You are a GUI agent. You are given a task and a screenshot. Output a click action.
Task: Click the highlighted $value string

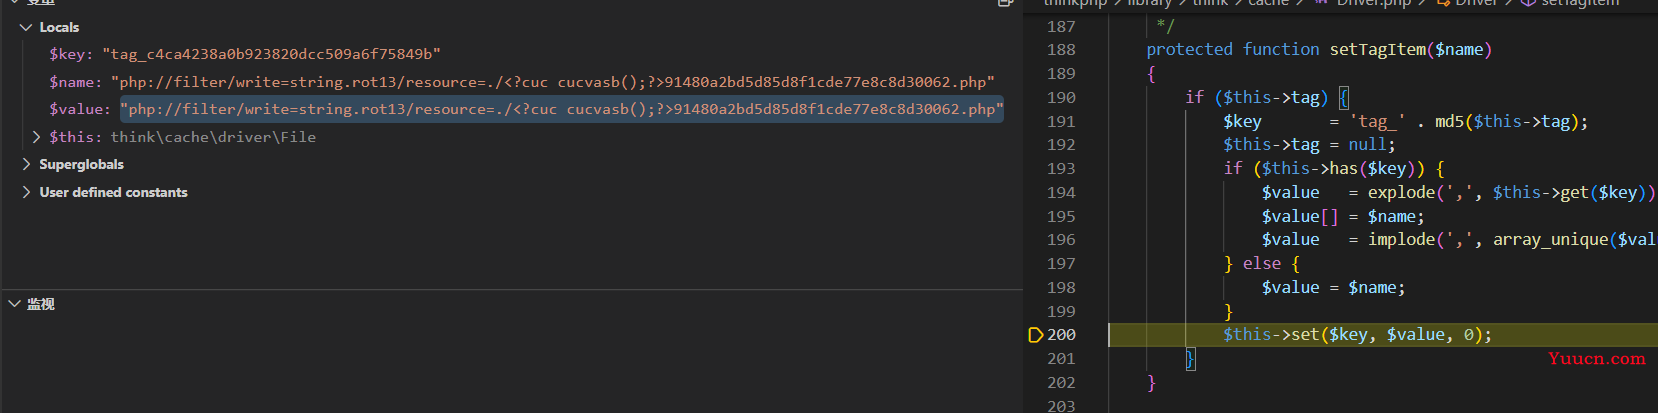tap(560, 109)
